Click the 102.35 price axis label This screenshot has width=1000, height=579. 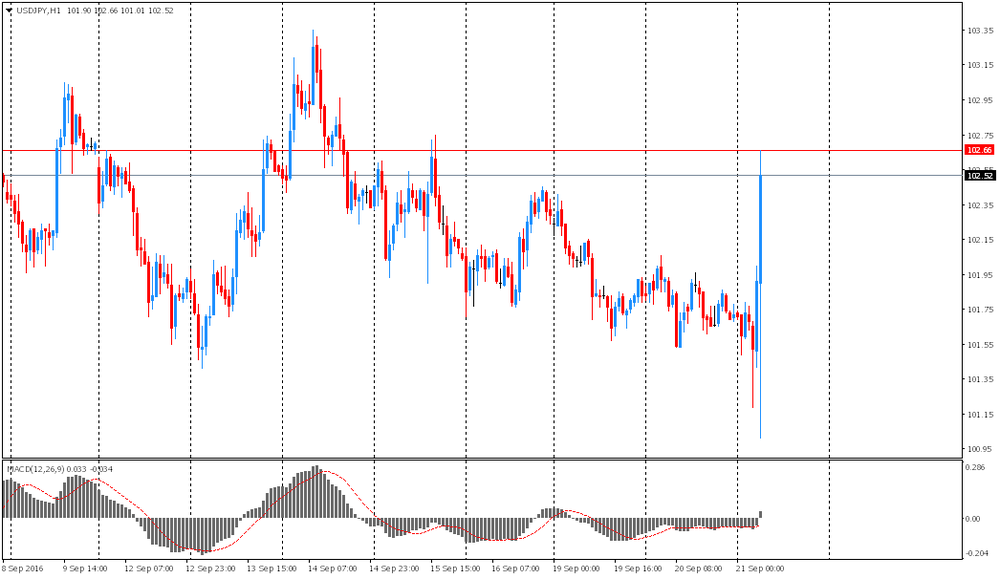(x=980, y=205)
